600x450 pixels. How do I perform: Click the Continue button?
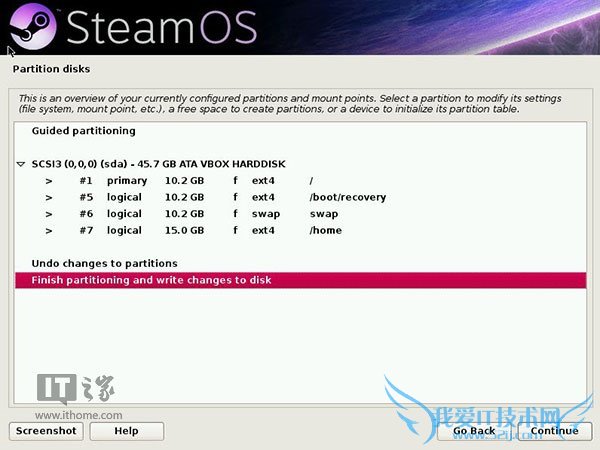coord(554,431)
